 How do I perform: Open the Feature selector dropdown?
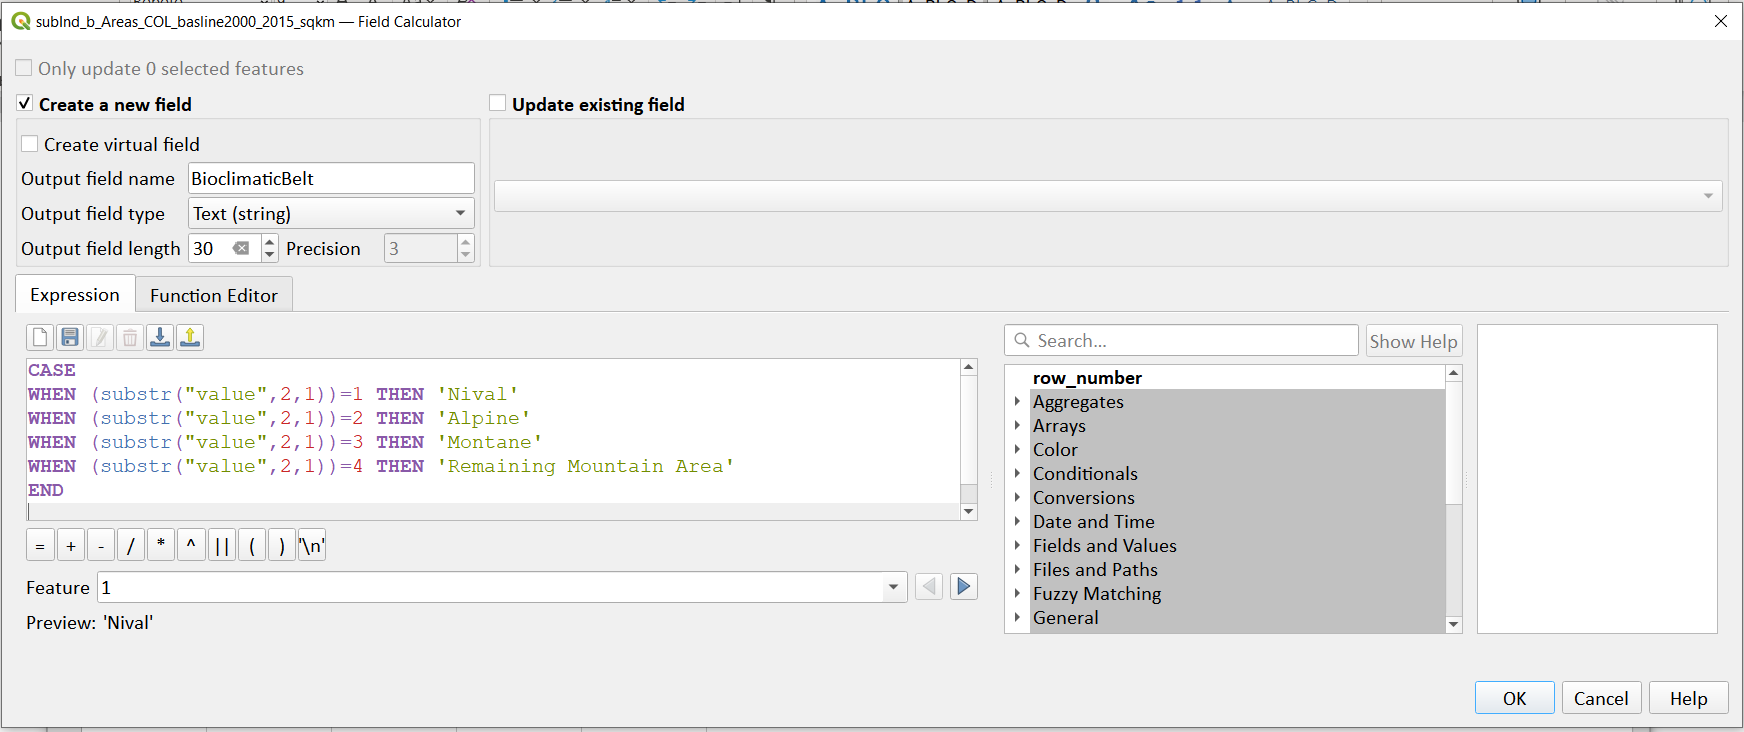[502, 587]
